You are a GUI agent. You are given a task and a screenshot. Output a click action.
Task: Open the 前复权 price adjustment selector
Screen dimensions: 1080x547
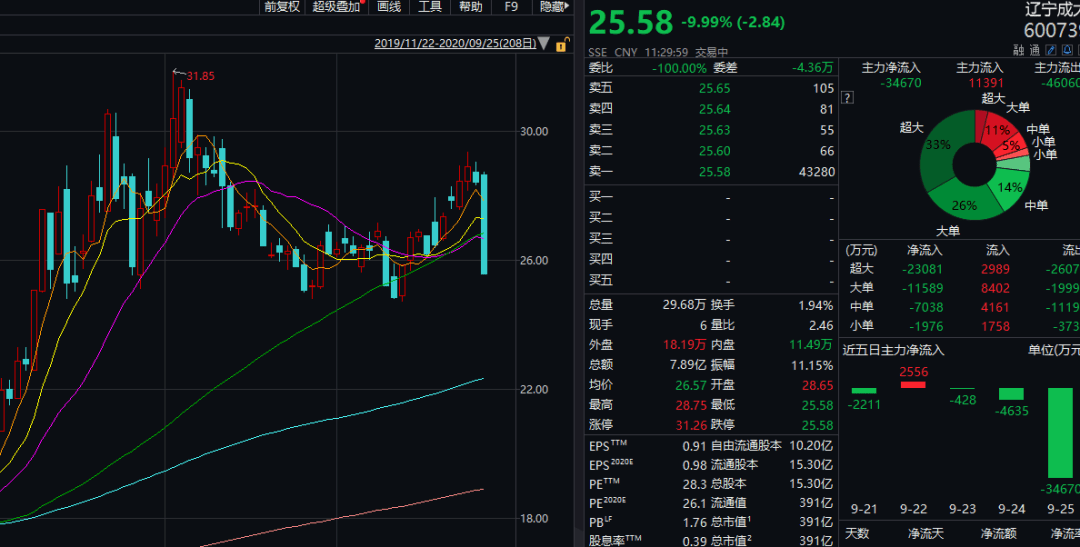tap(281, 7)
